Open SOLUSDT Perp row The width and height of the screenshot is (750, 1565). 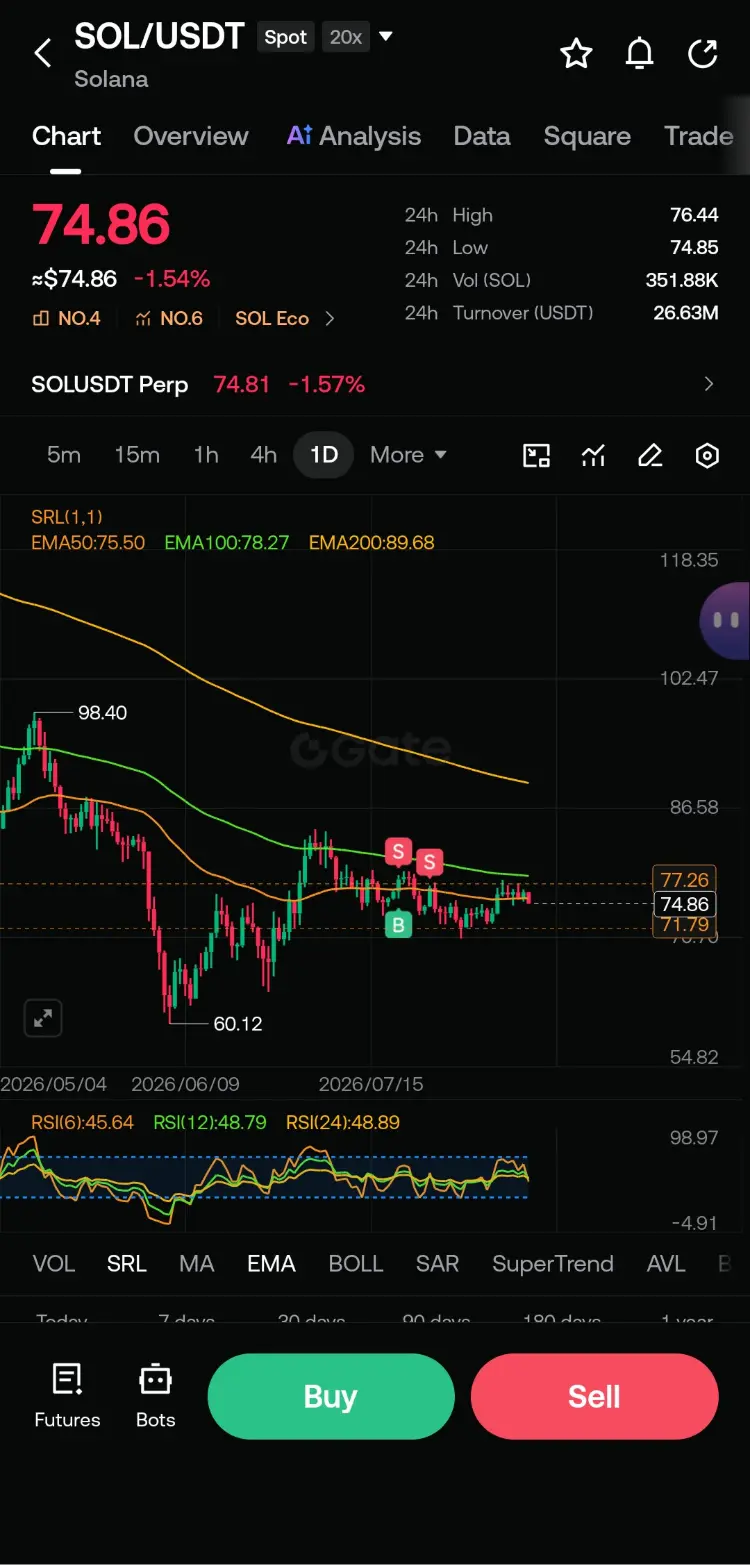tap(375, 384)
